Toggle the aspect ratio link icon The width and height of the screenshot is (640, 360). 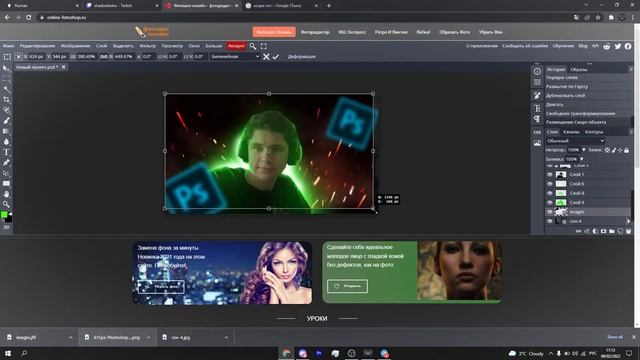click(x=104, y=57)
